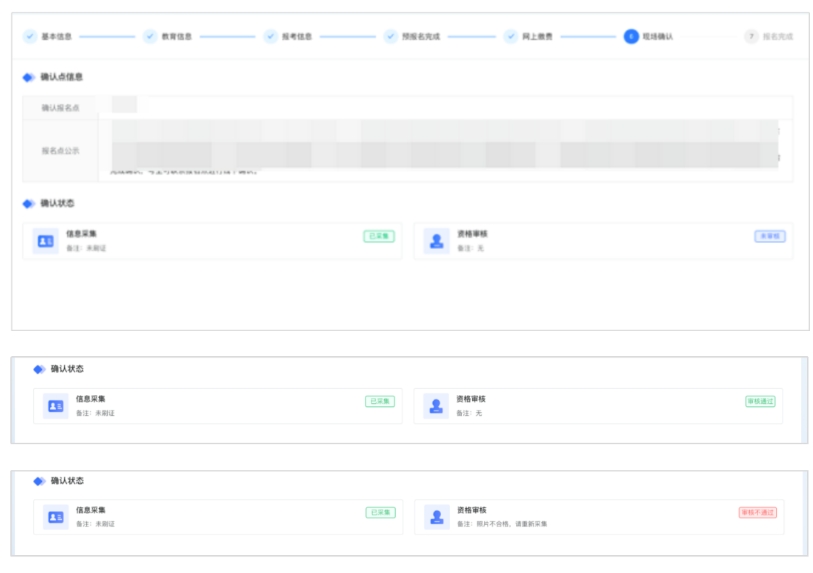Click 资格审核 person icon beside 未审核 badge
Image resolution: width=813 pixels, height=573 pixels.
[436, 241]
